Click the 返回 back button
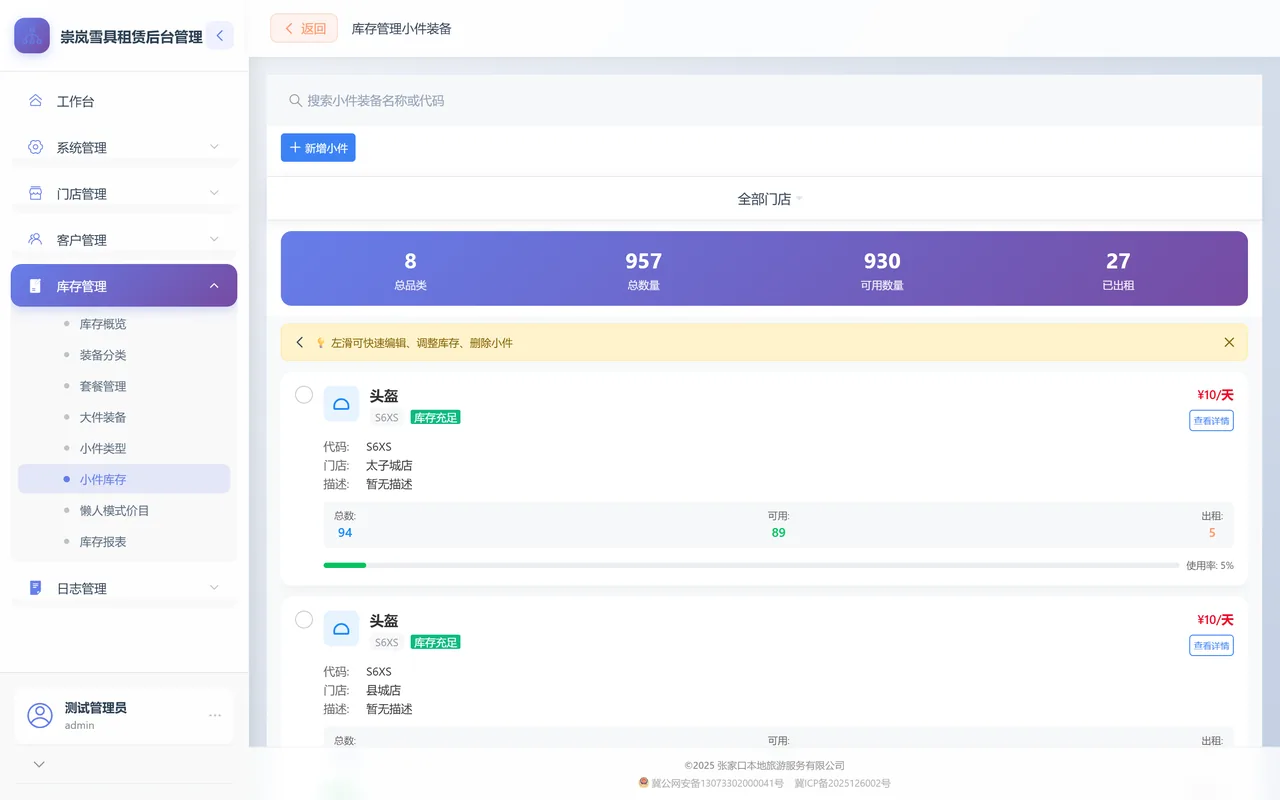Screen dimensions: 1280x800 click(x=304, y=28)
